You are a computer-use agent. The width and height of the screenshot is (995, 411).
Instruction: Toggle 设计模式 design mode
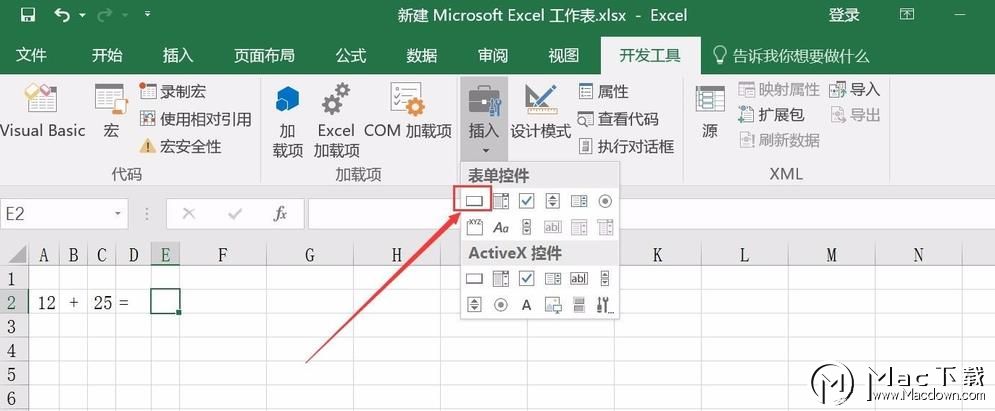[541, 111]
